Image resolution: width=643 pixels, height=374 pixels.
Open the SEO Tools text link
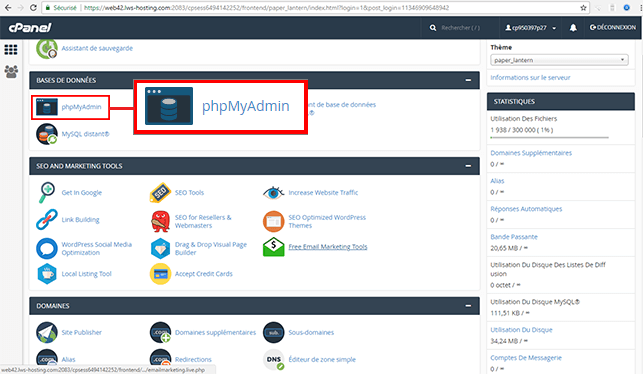pos(189,192)
